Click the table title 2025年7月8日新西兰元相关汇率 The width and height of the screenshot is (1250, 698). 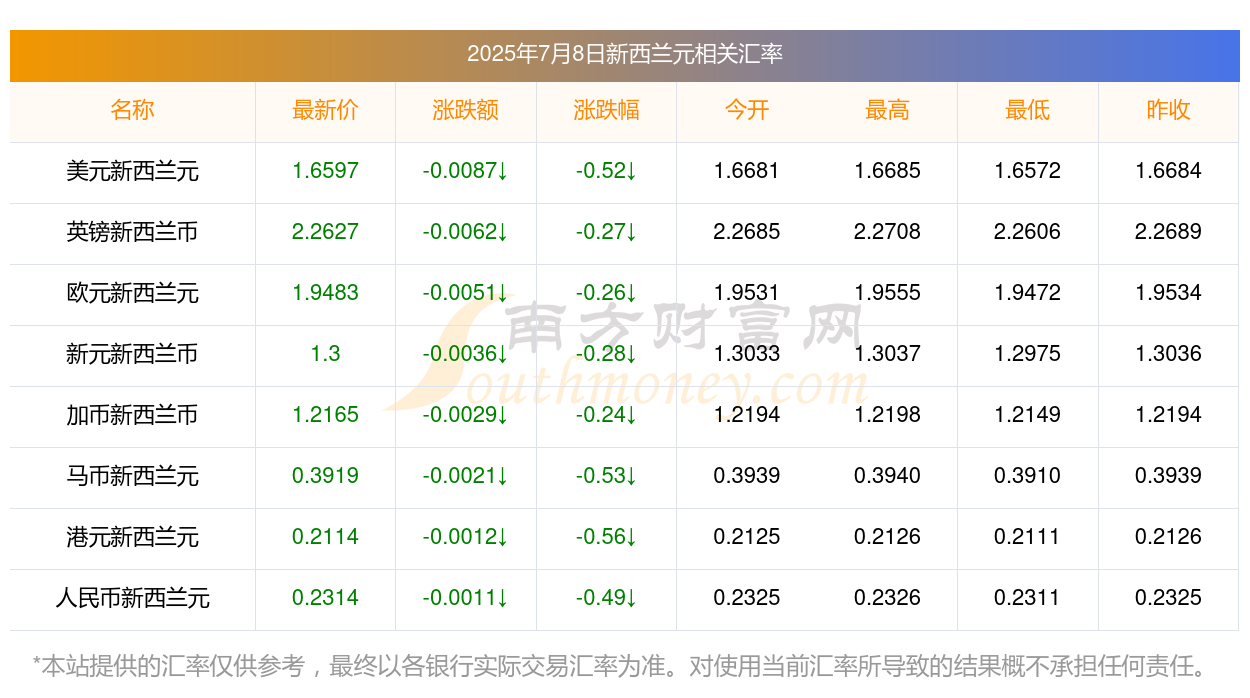624,54
